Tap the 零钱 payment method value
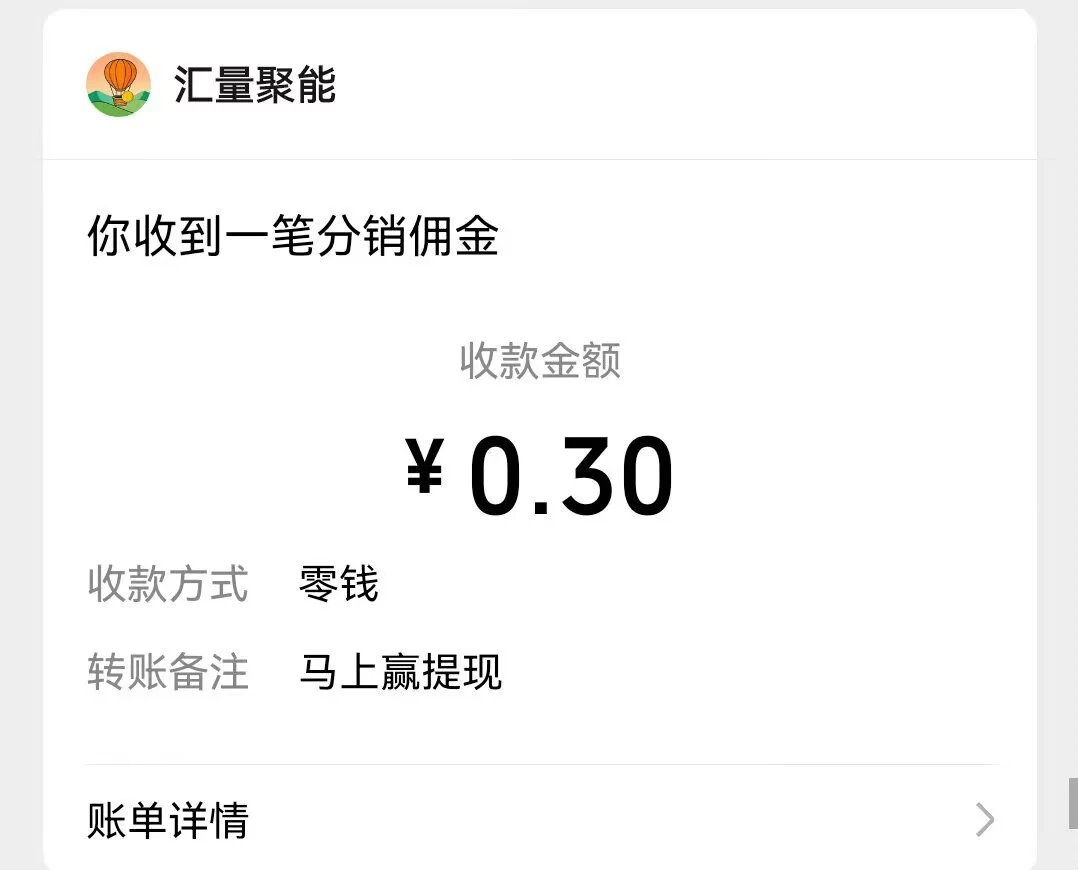 pyautogui.click(x=339, y=584)
